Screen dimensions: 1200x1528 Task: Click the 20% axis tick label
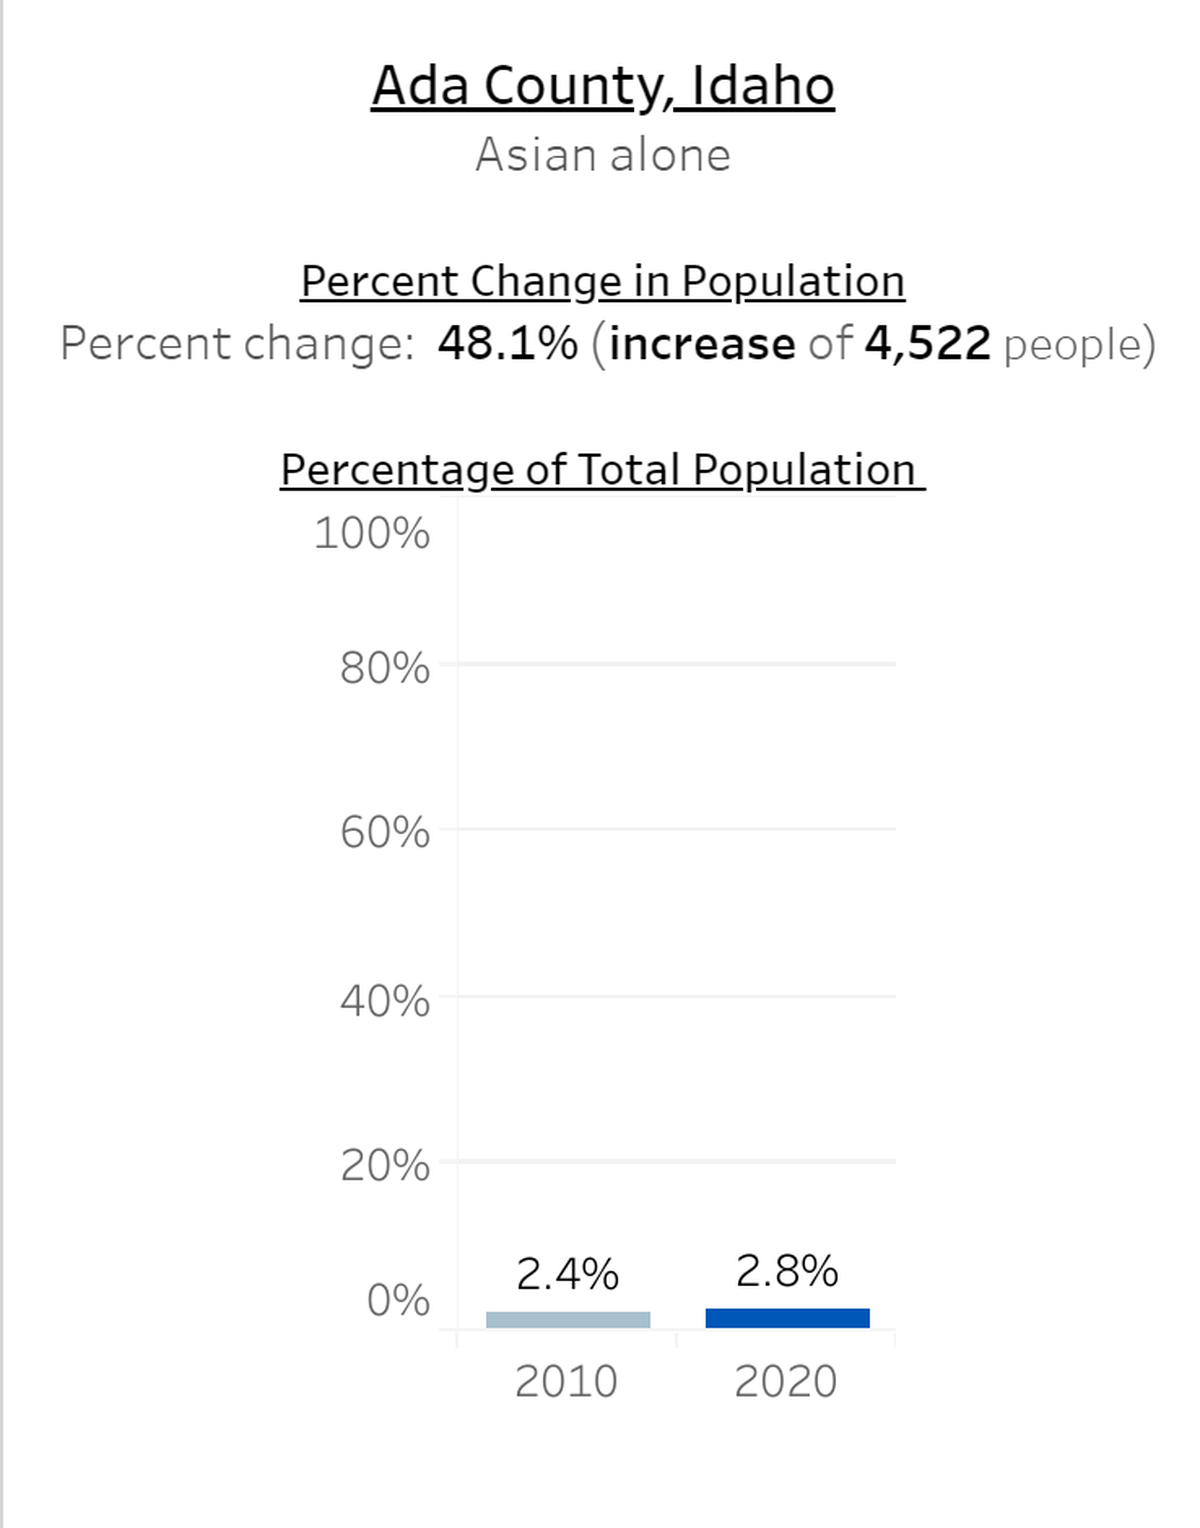pos(385,1166)
